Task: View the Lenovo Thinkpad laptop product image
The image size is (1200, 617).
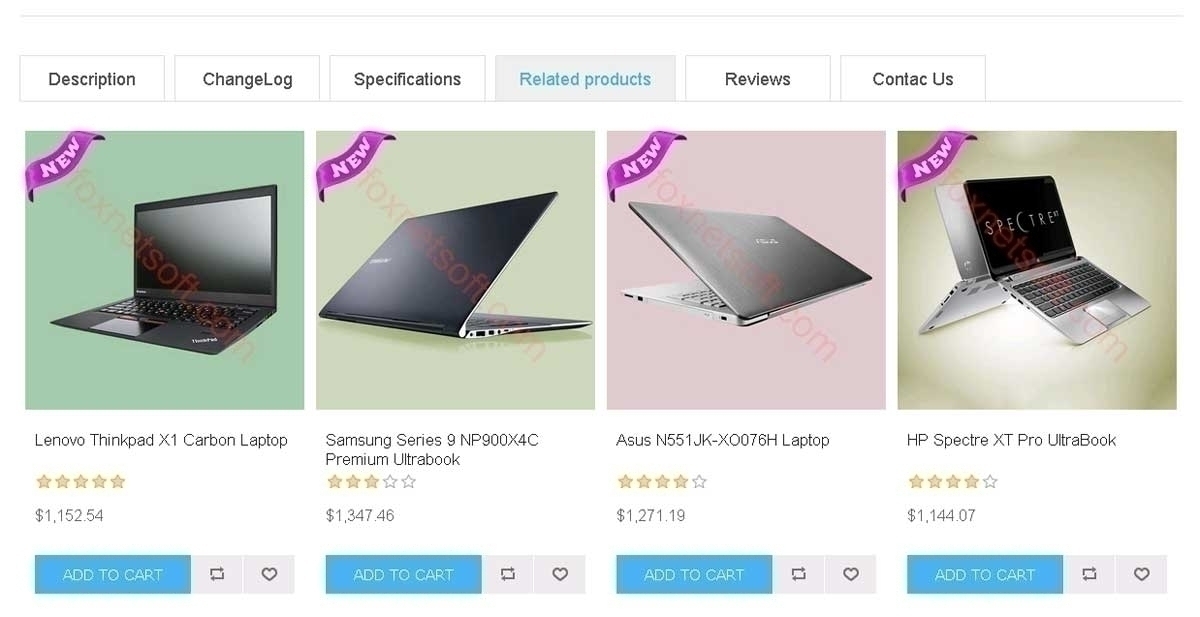Action: coord(165,270)
